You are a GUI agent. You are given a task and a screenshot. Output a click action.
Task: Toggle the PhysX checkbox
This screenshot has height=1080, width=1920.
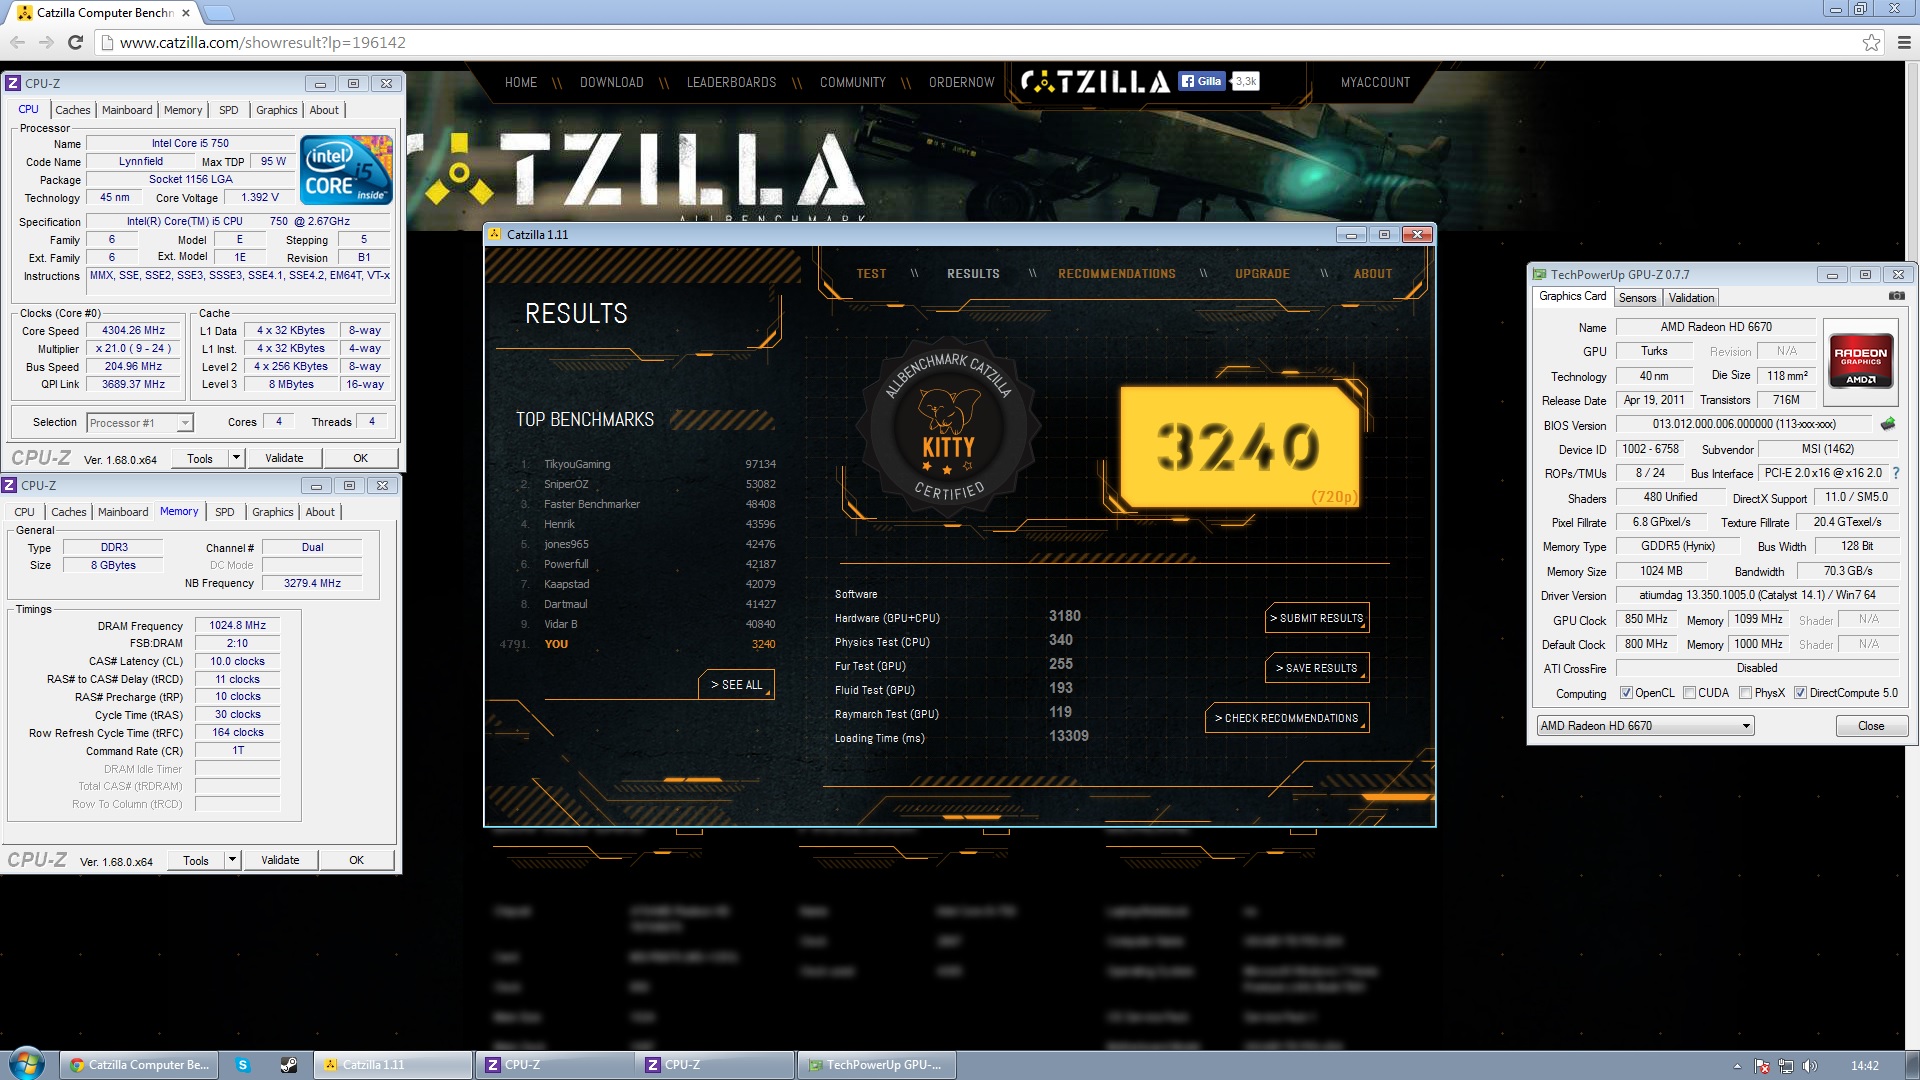coord(1745,693)
